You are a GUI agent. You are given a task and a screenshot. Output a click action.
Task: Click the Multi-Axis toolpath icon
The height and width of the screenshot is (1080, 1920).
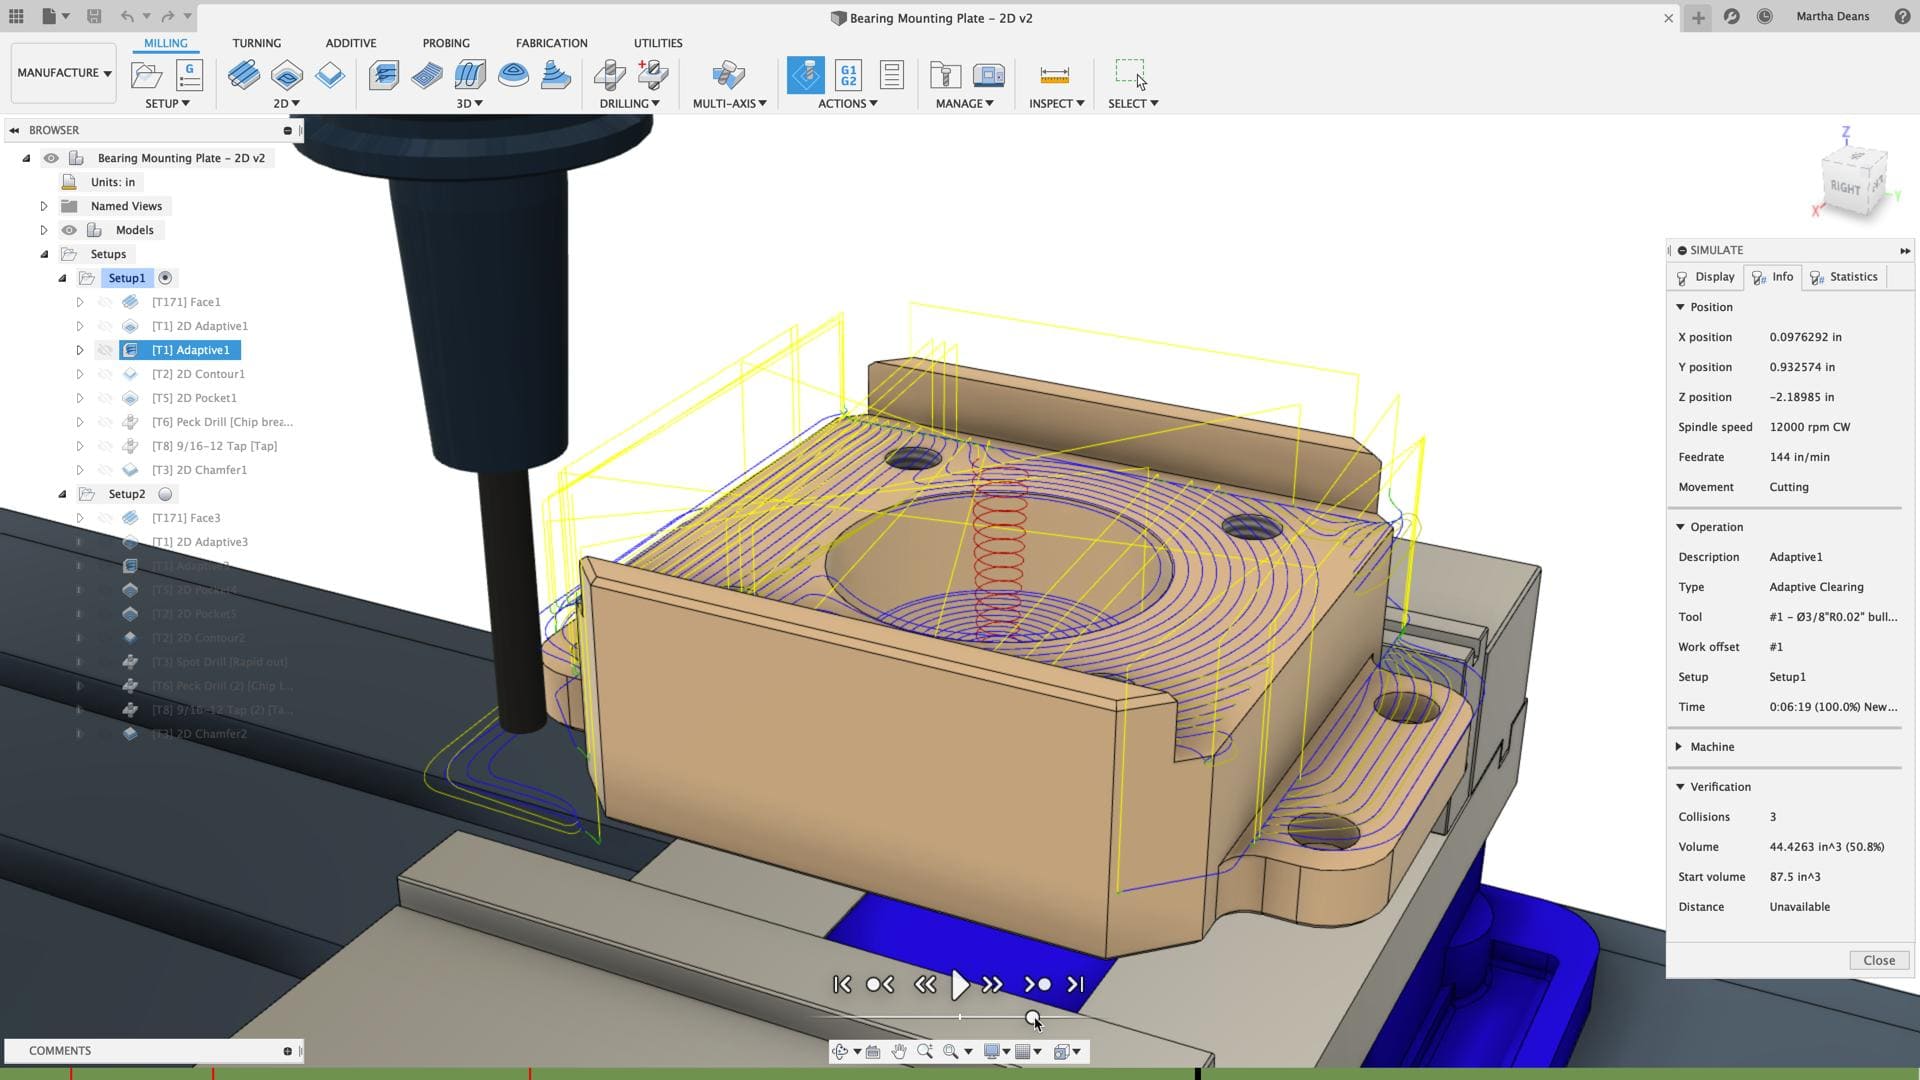coord(729,76)
